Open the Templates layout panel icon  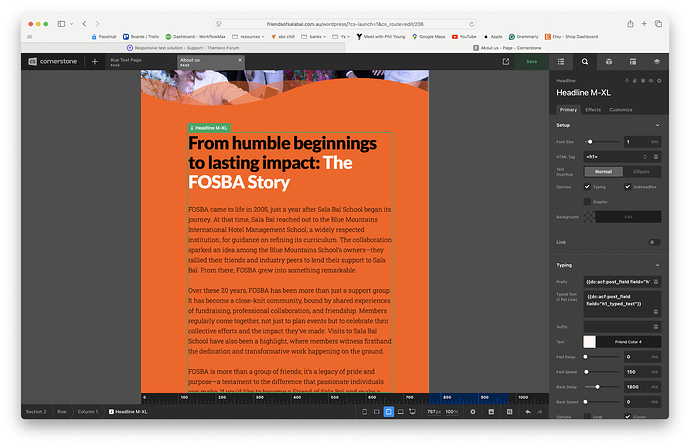pos(633,62)
